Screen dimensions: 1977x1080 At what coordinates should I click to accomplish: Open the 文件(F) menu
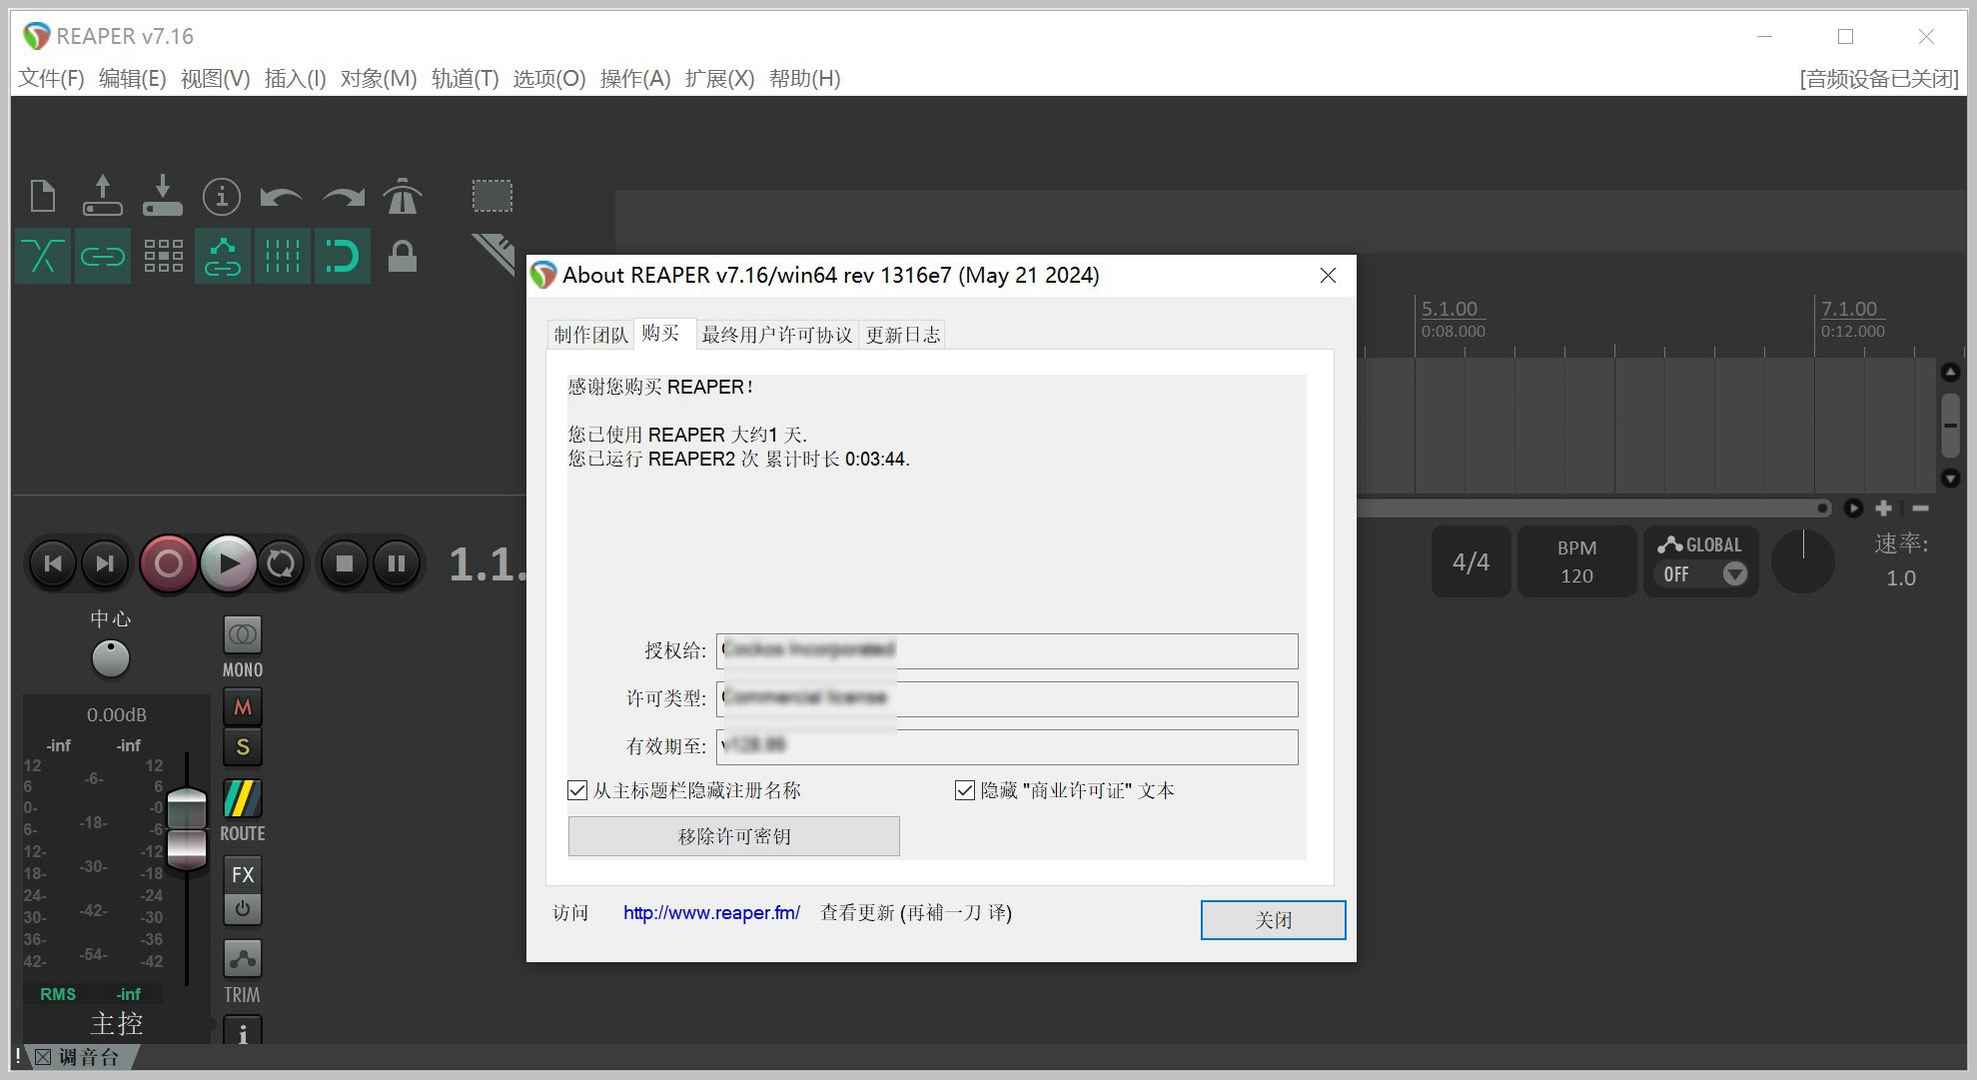point(49,78)
